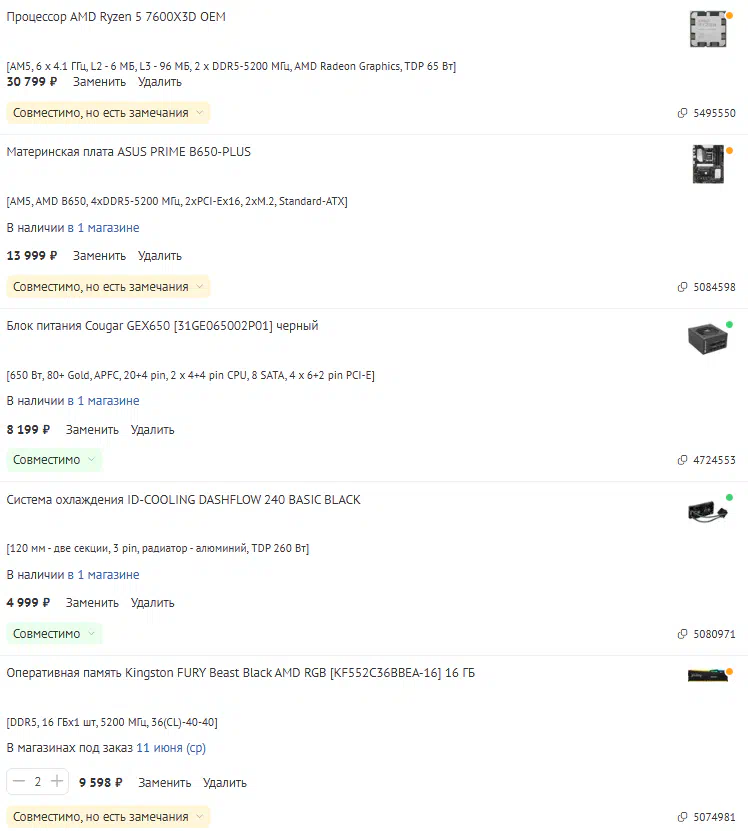Copy product code 4724553
Viewport: 748px width, 831px height.
coord(706,460)
